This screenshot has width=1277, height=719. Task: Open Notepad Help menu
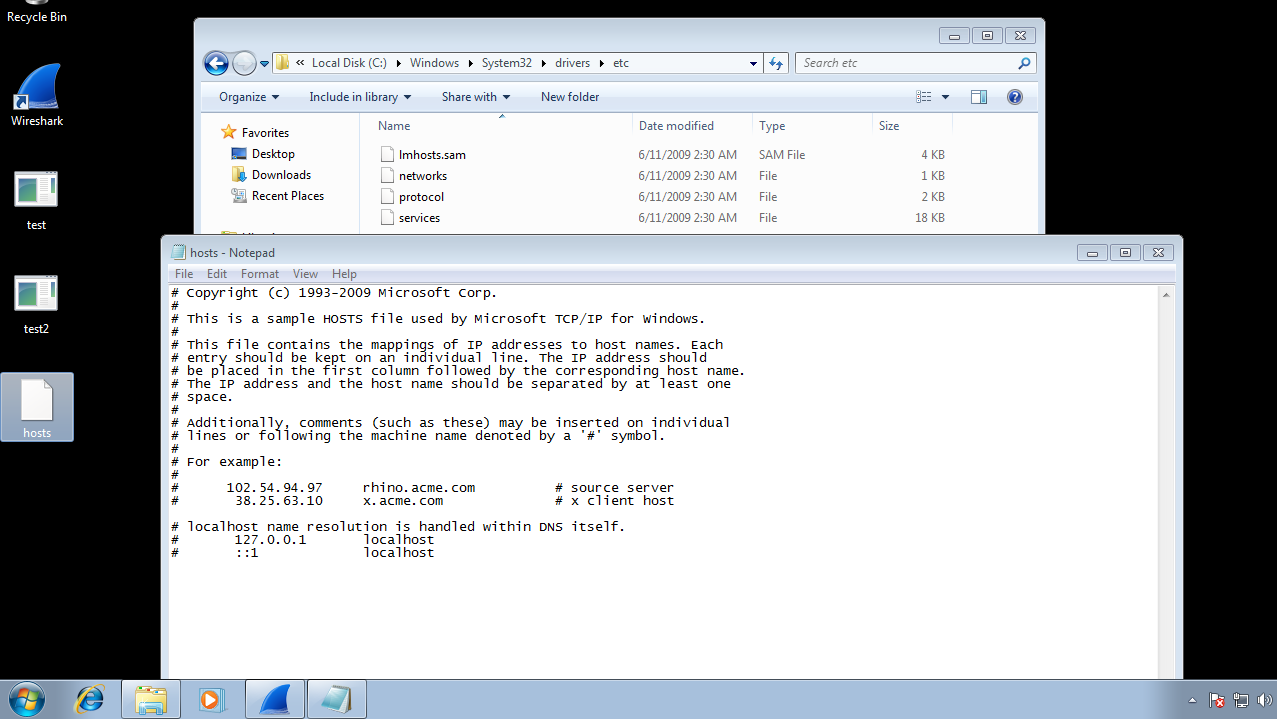[344, 274]
